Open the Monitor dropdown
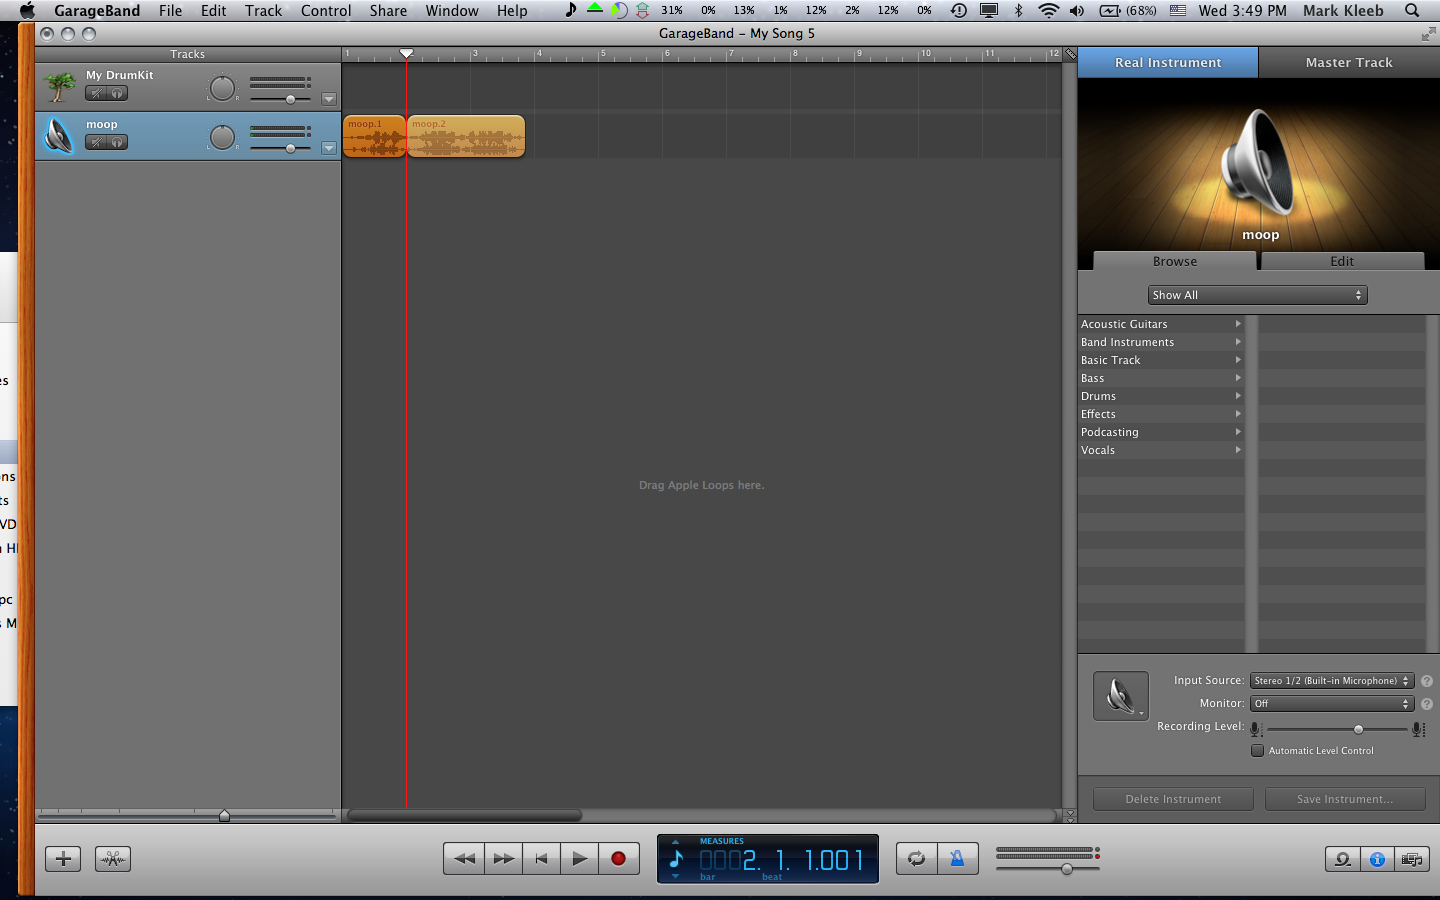 1332,704
